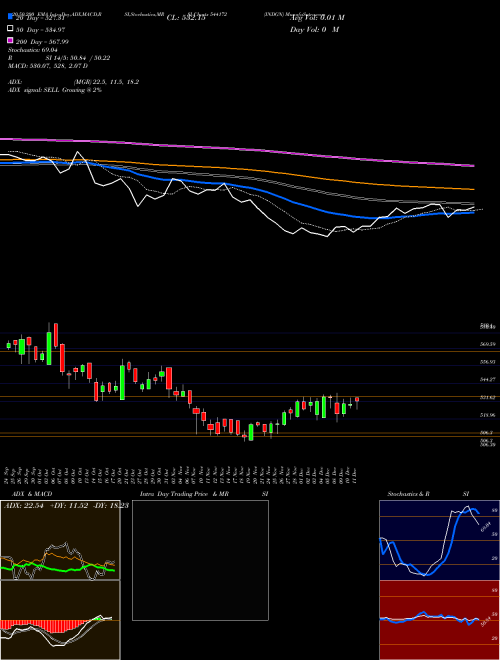Viewport: 500px width, 660px height.
Task: Select the '200 Day = 567.99' legend text
Action: point(42,42)
